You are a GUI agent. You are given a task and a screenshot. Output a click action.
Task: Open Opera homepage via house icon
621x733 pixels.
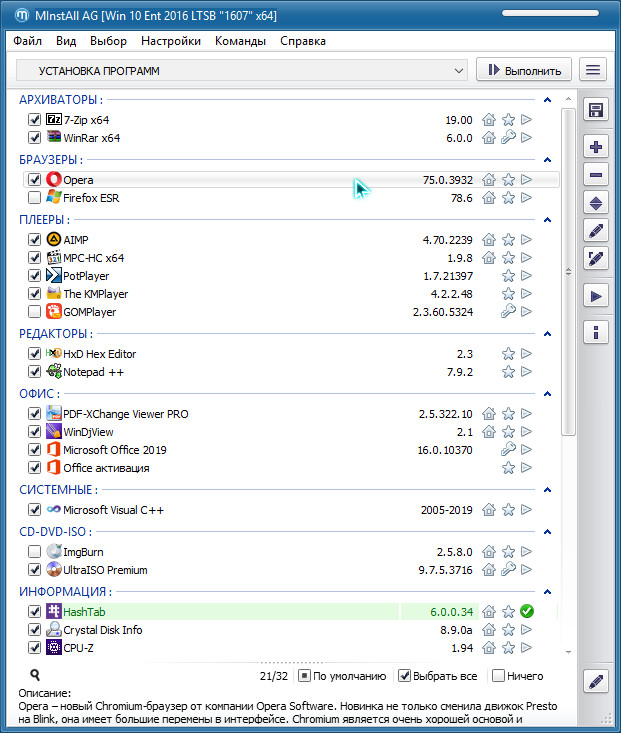(489, 180)
